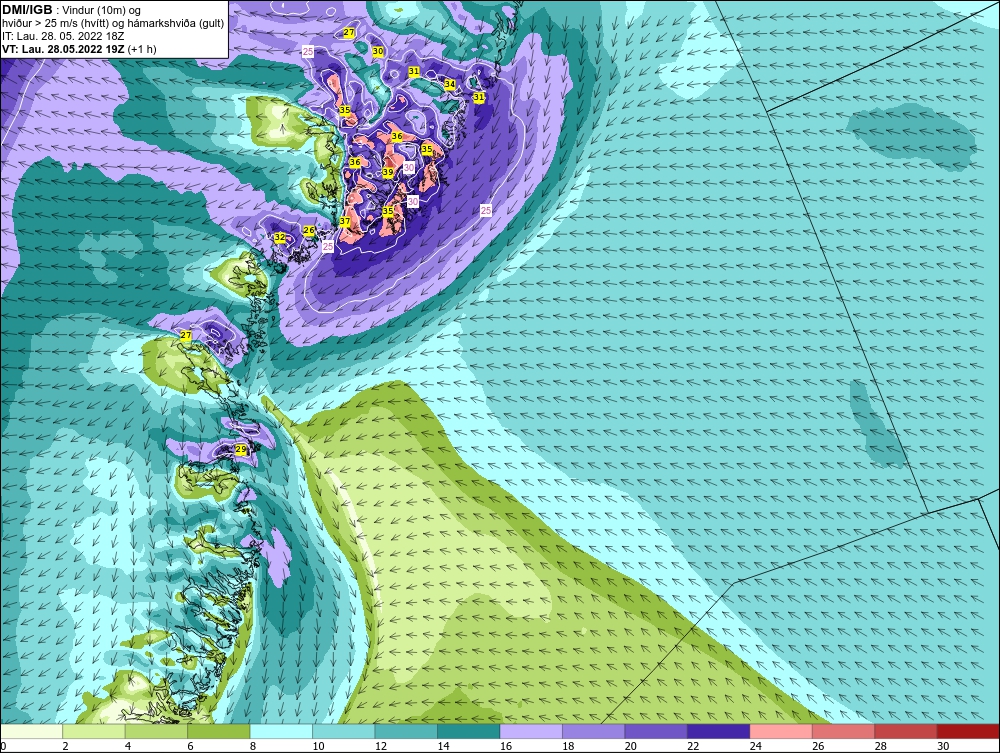This screenshot has height=753, width=1000.
Task: Click the yellow 39 maximum gust label
Action: [388, 173]
